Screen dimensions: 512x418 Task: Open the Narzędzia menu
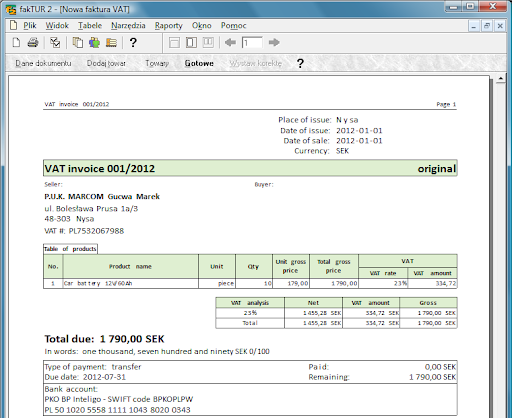pos(128,26)
